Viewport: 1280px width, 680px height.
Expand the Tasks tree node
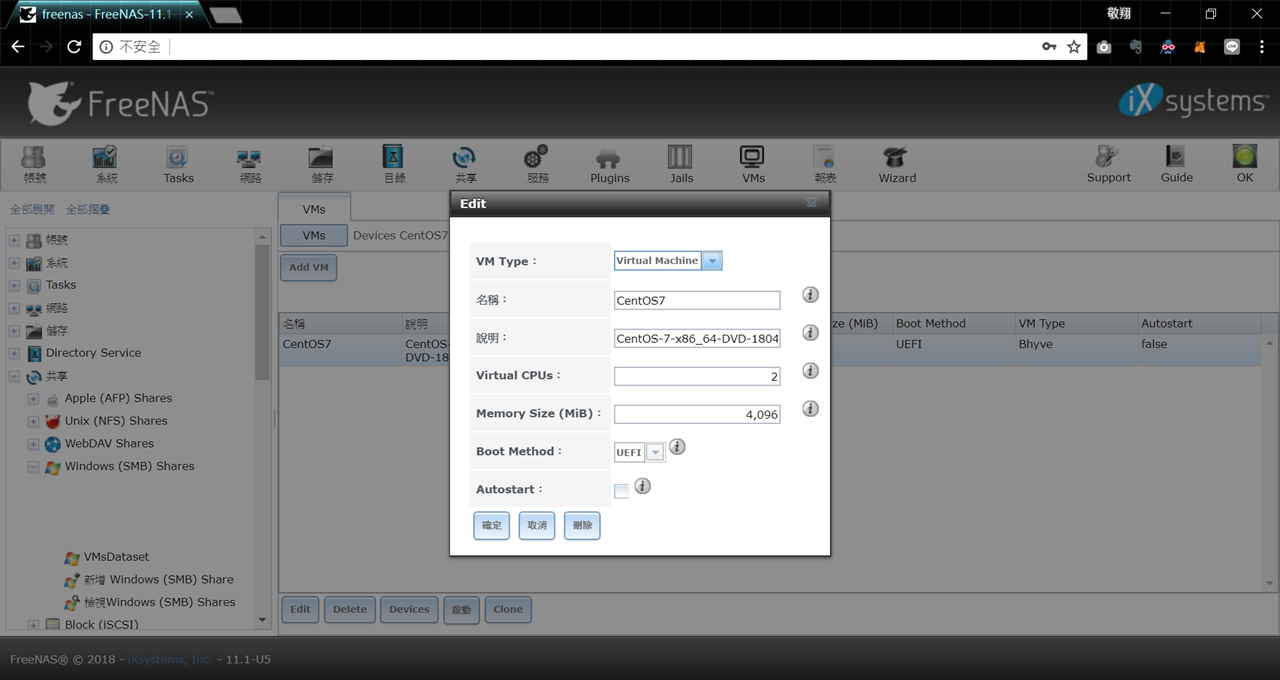point(14,285)
